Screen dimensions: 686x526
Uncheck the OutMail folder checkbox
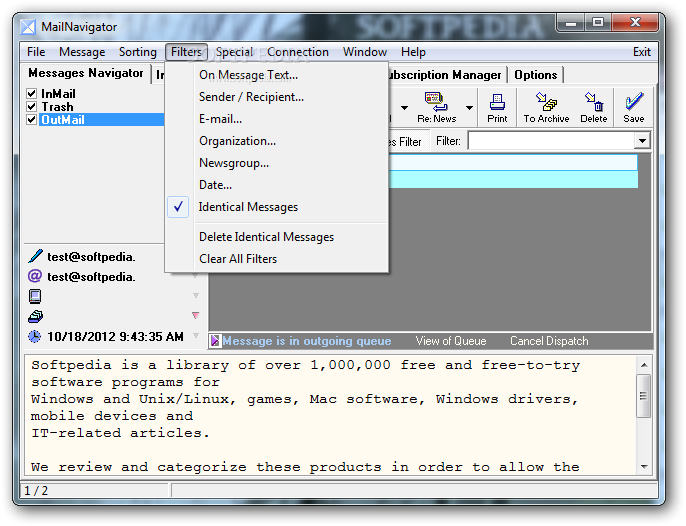(32, 119)
